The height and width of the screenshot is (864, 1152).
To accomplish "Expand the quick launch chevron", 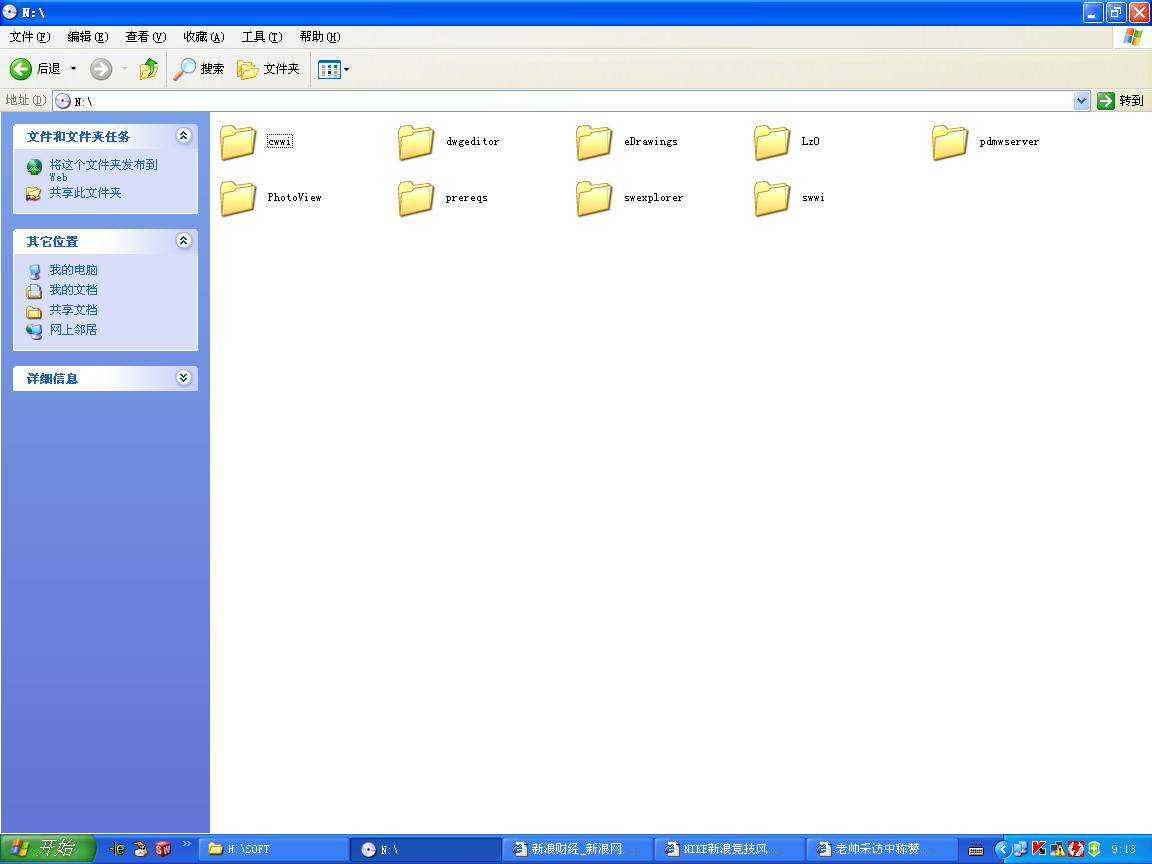I will pos(187,843).
